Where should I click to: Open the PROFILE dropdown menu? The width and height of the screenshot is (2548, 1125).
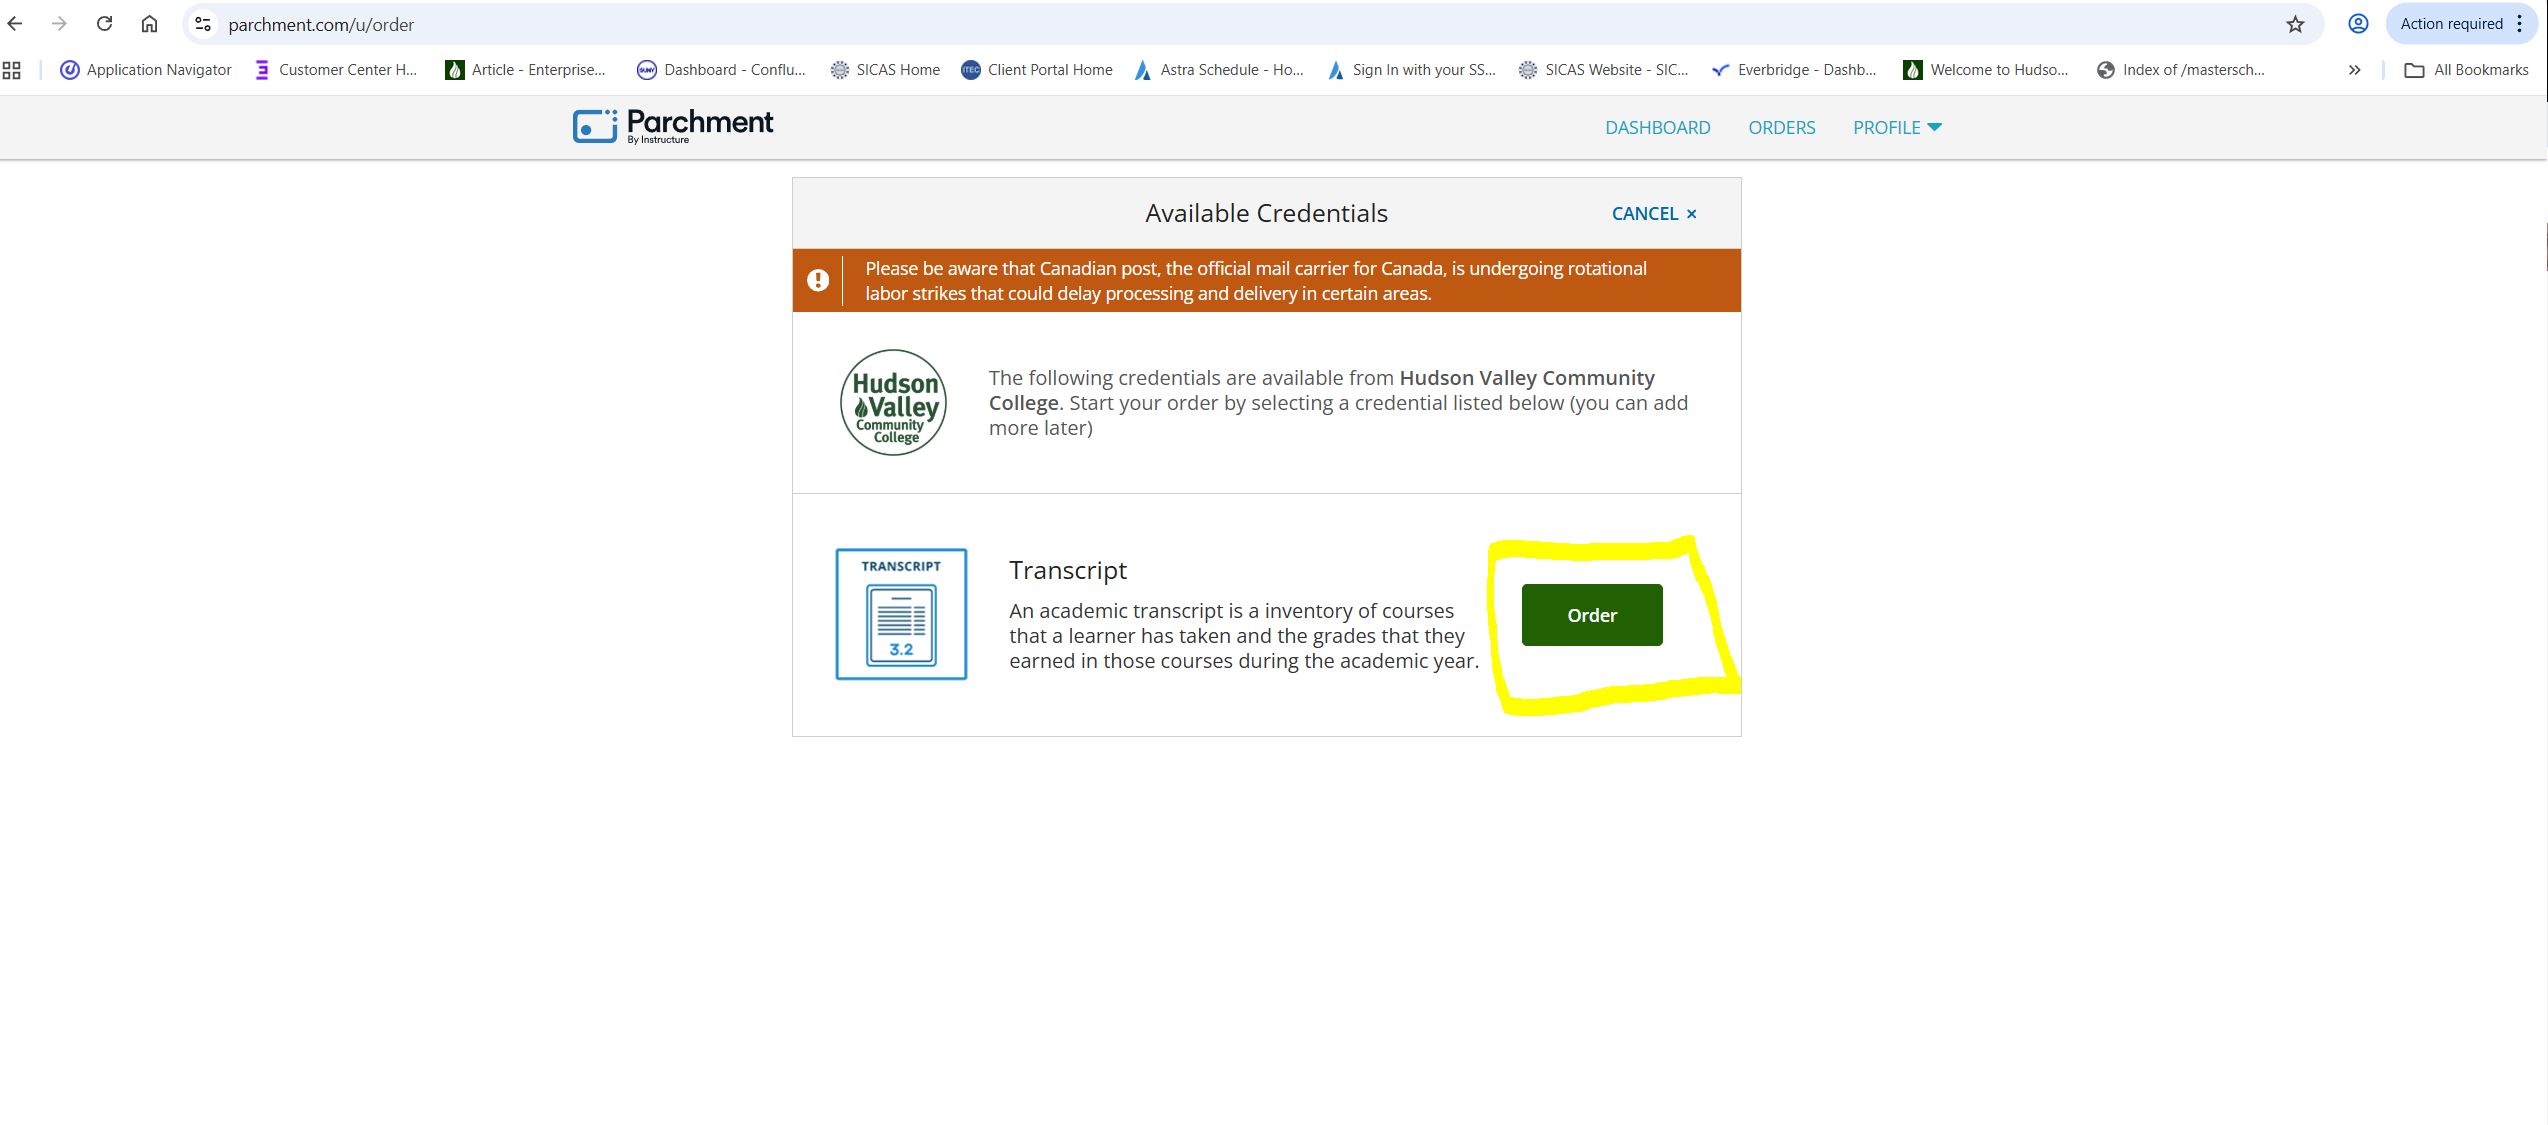click(1896, 128)
